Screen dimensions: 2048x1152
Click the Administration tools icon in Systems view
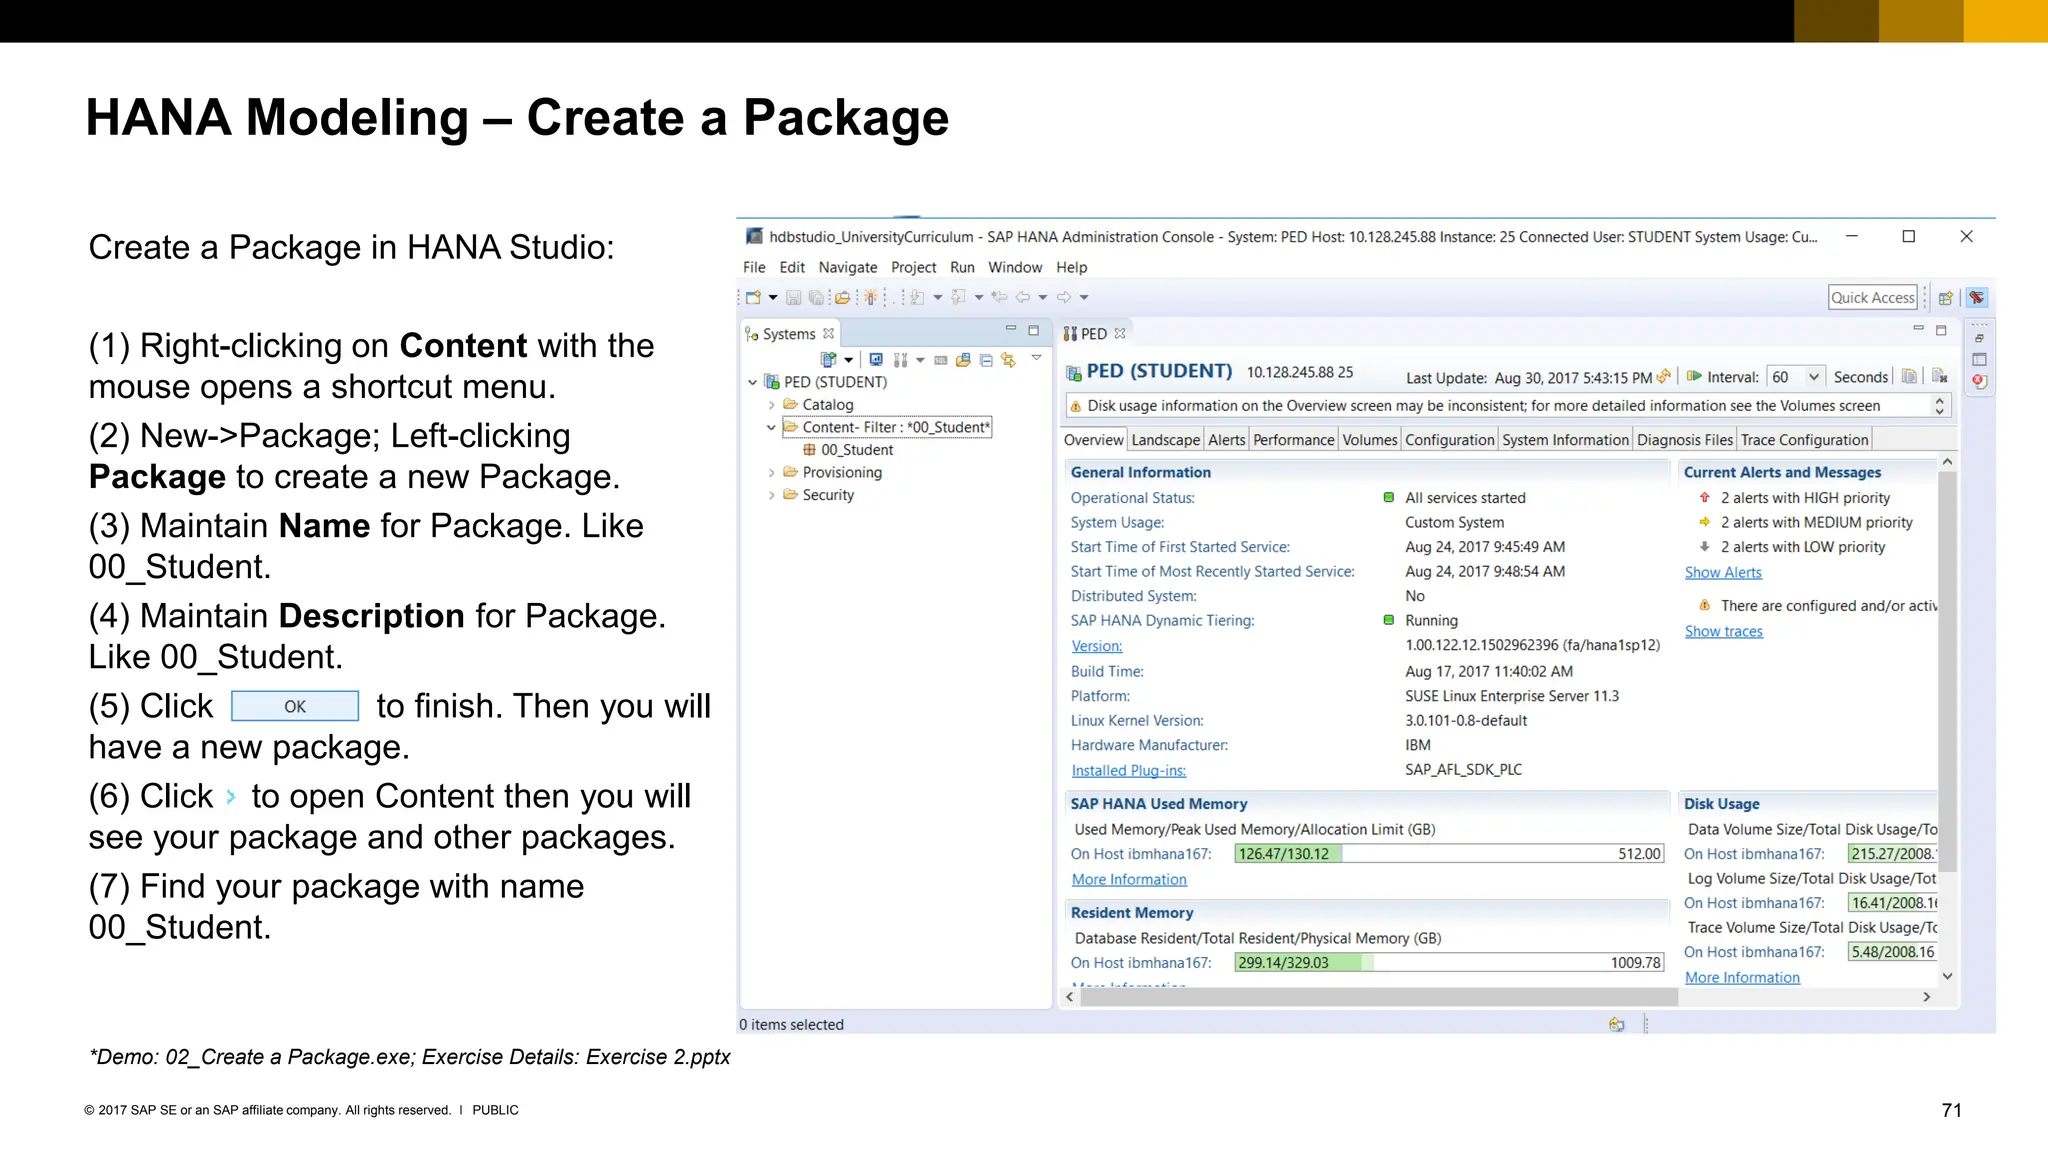pyautogui.click(x=900, y=360)
